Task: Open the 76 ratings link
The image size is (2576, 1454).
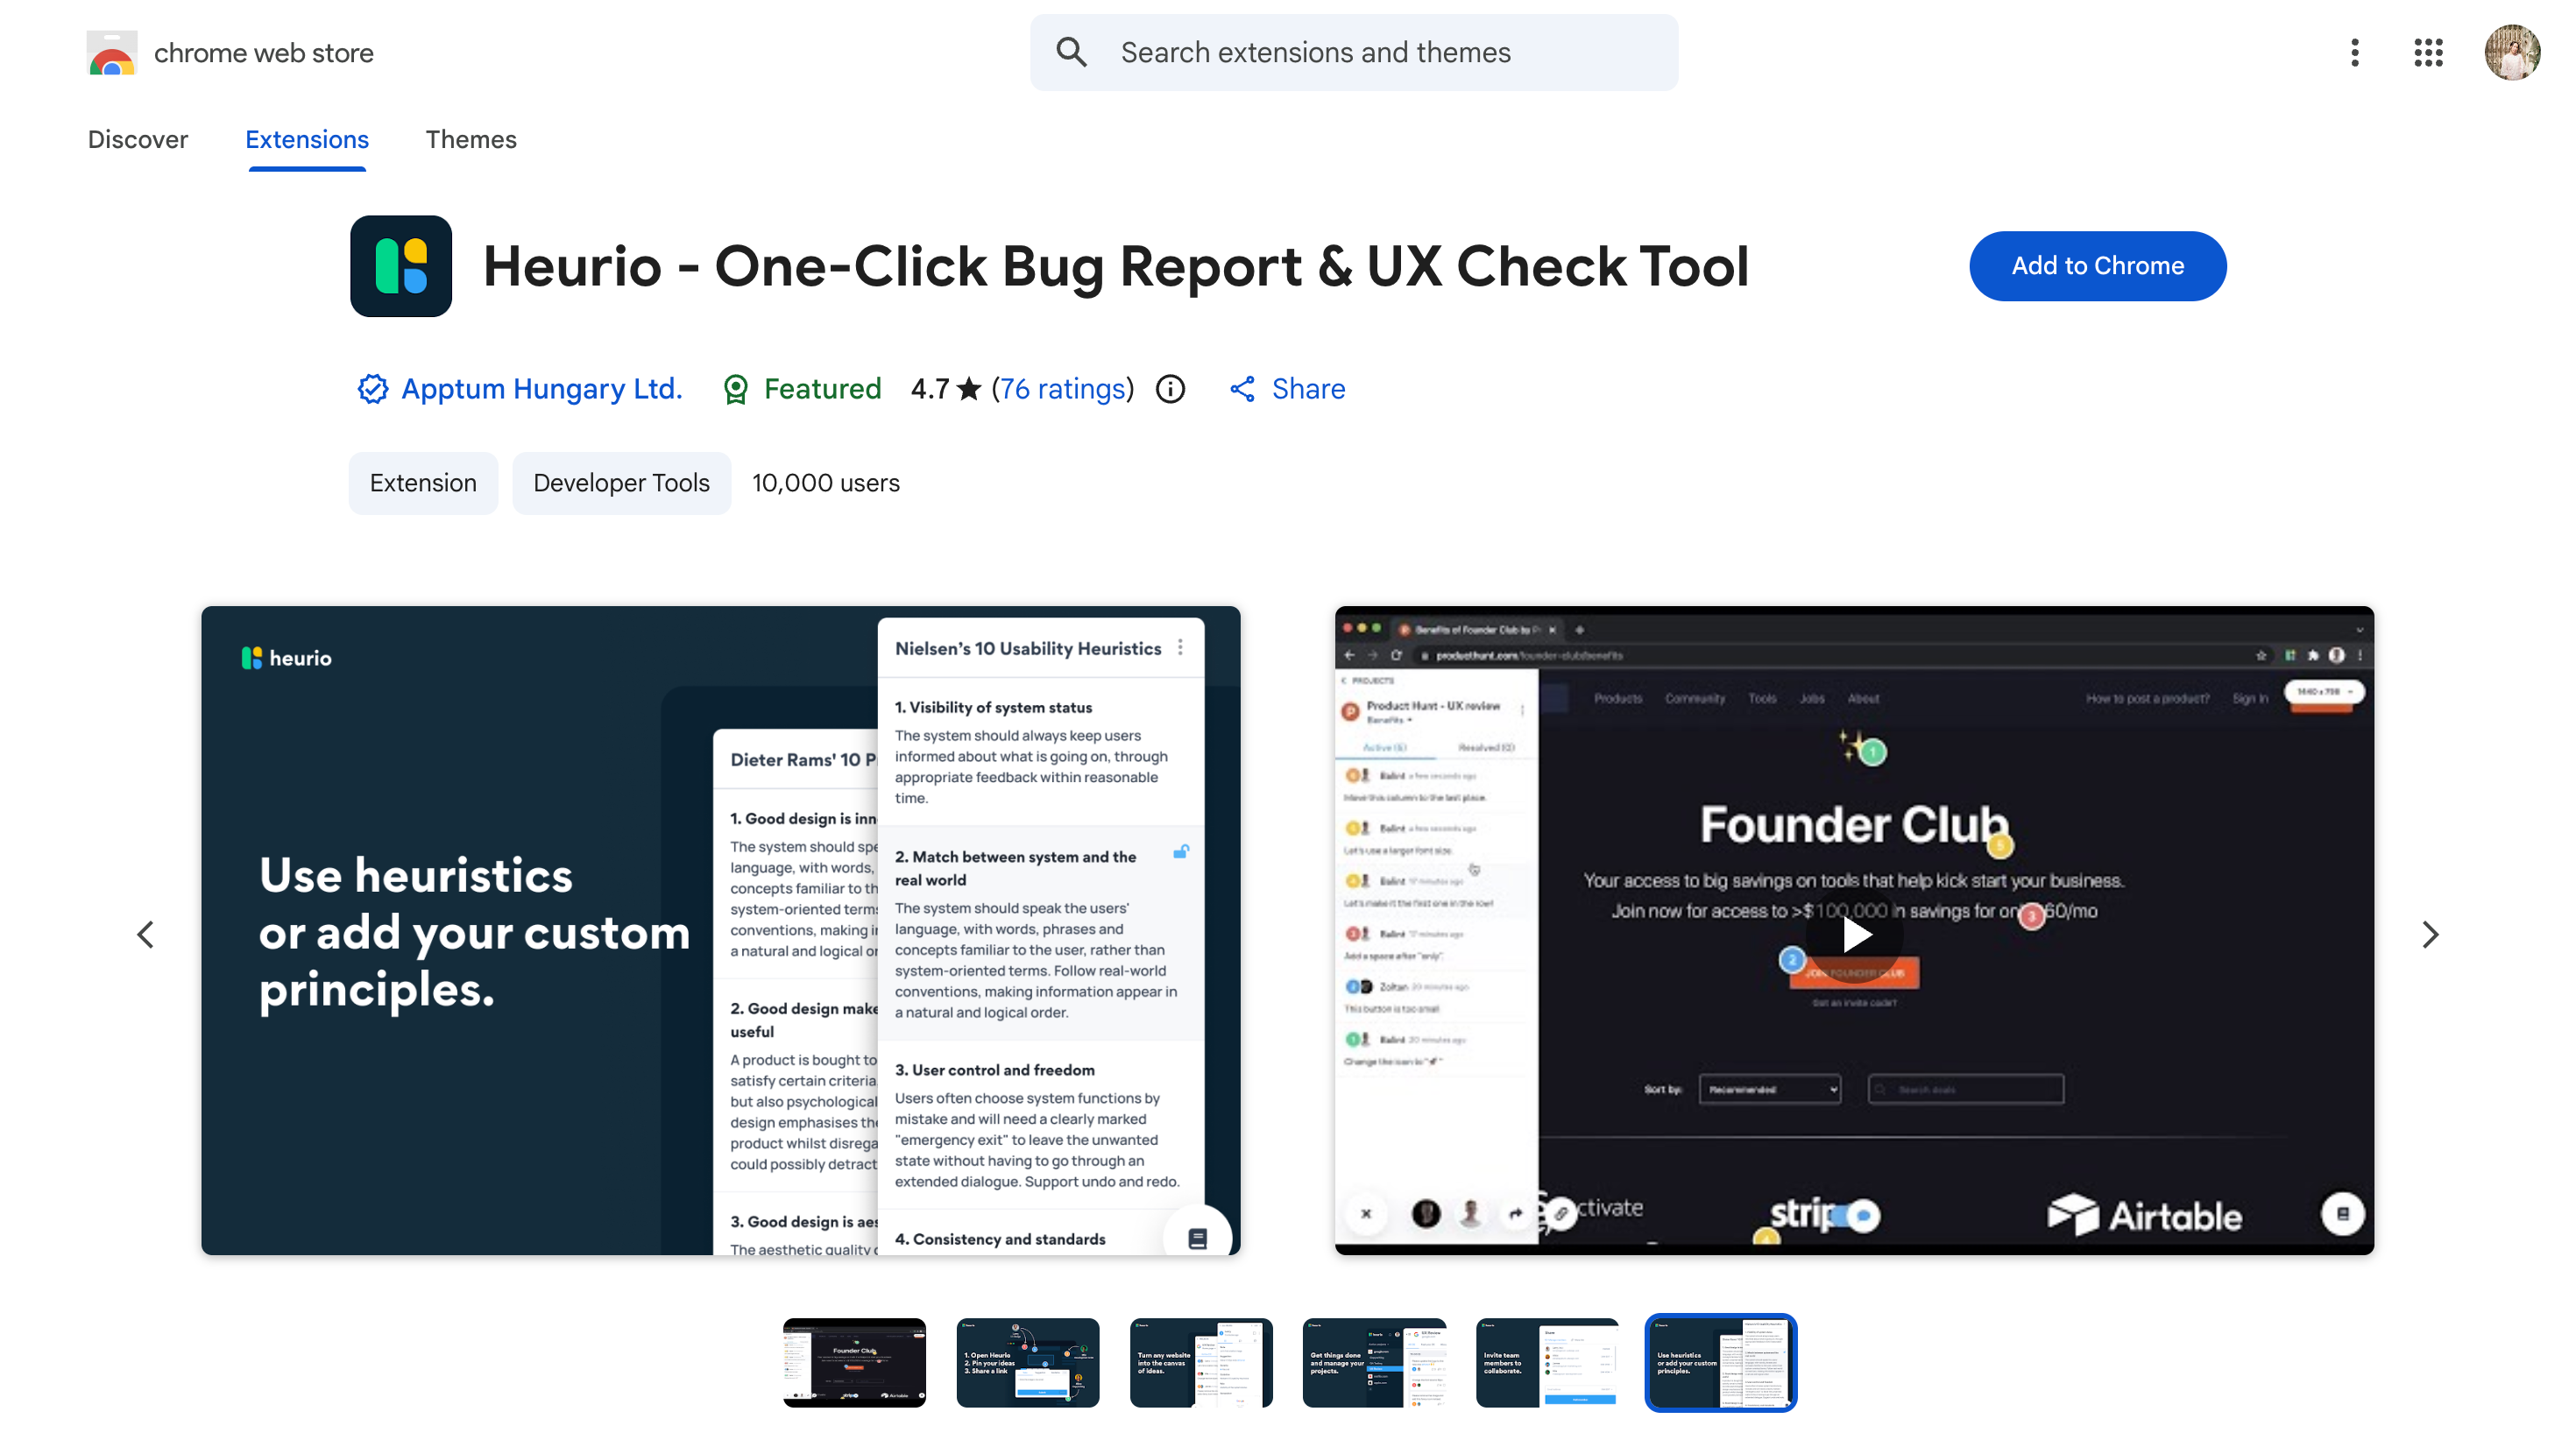Action: coord(1062,389)
